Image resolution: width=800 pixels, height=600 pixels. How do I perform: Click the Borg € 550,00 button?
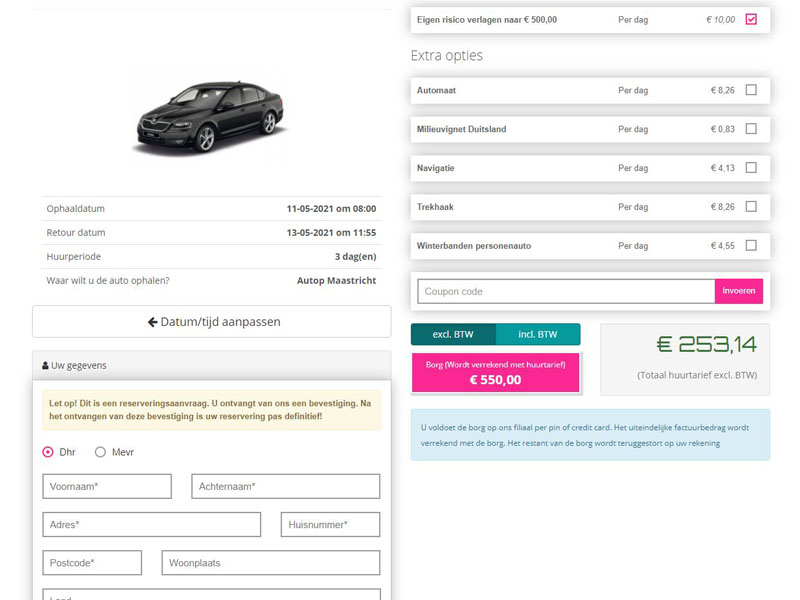tap(496, 371)
